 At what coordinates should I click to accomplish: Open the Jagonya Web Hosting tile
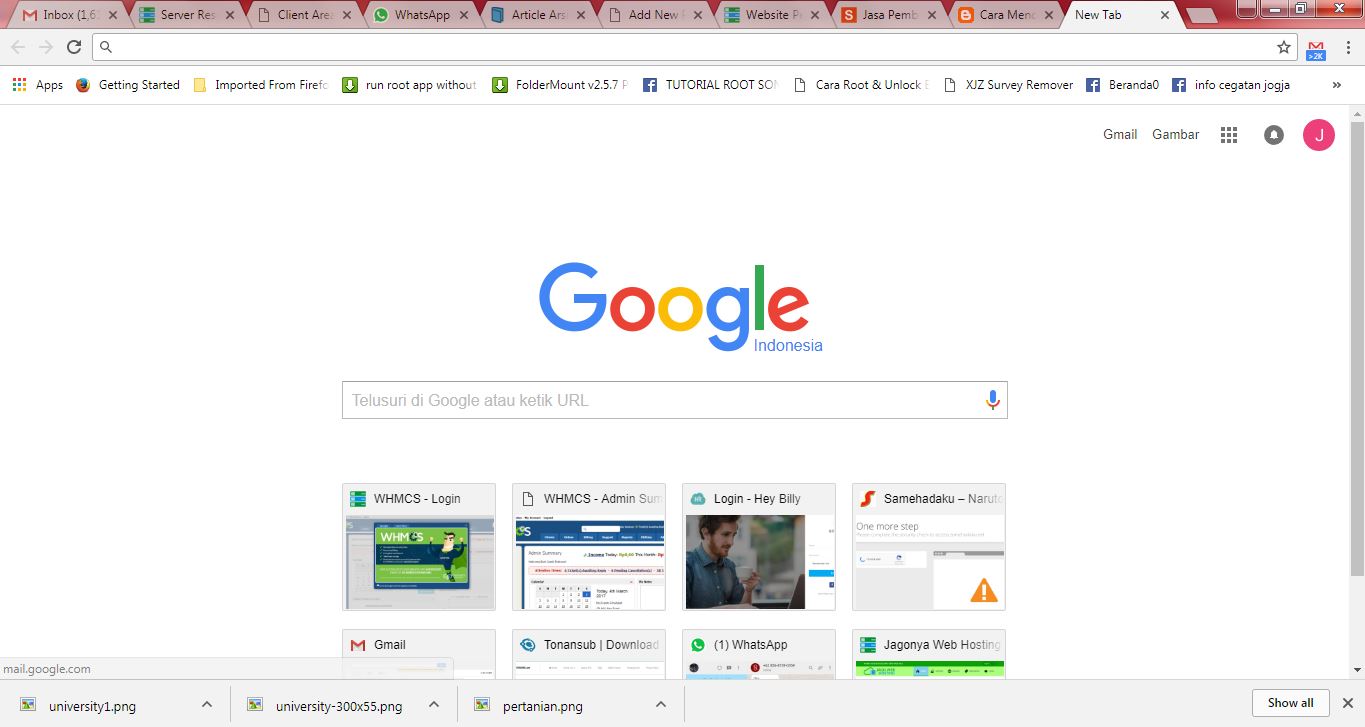929,654
